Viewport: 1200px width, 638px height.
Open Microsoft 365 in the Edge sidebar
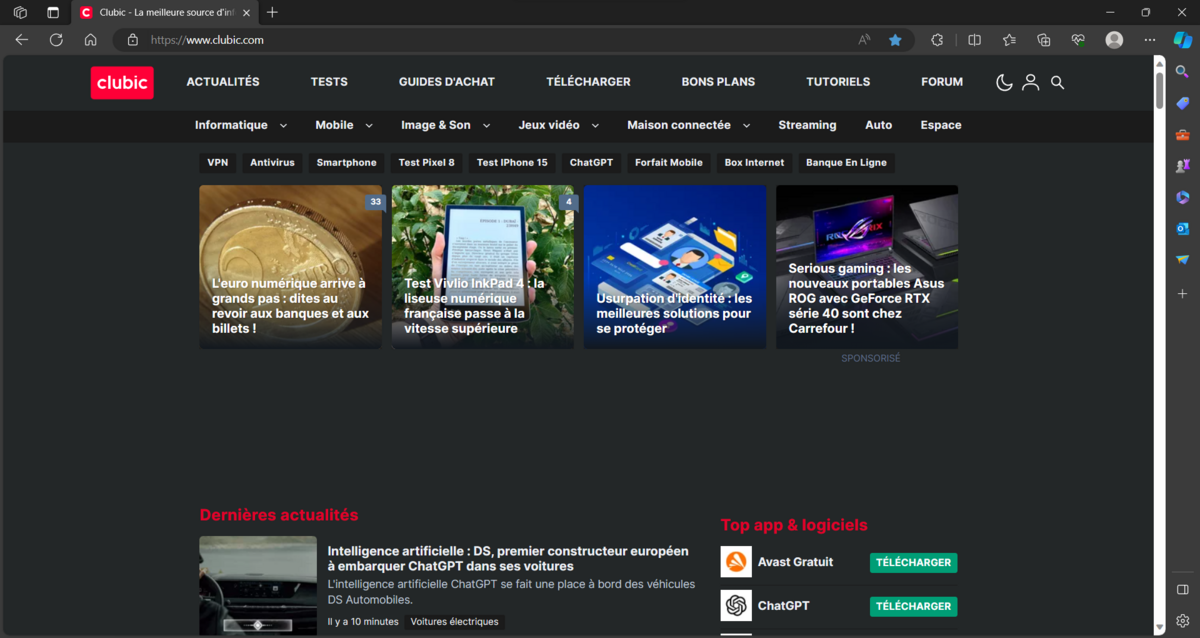(x=1182, y=197)
